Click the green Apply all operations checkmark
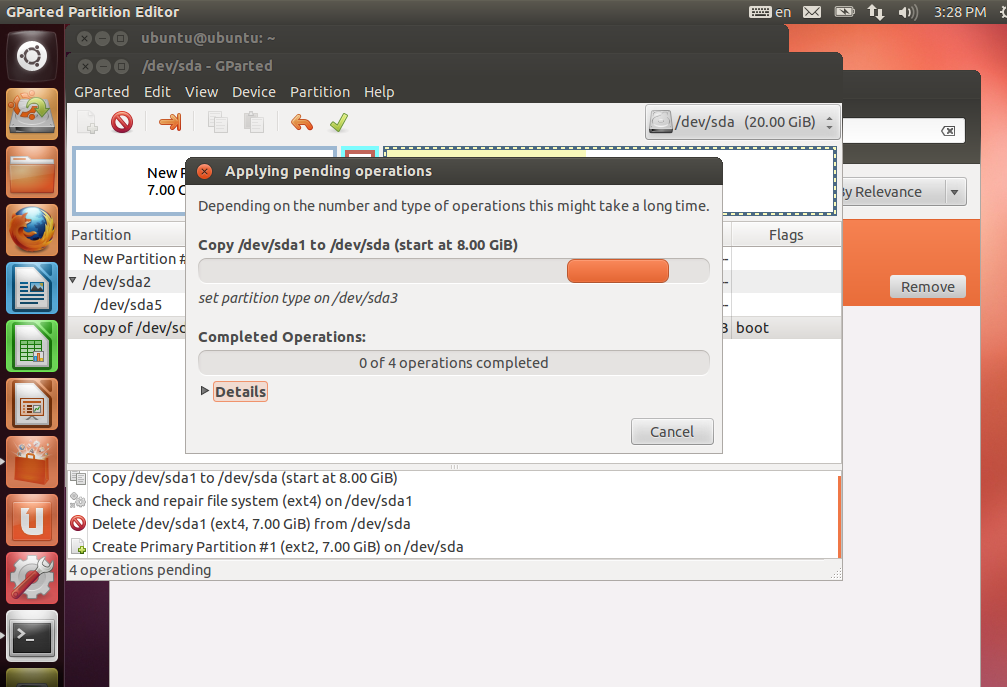The width and height of the screenshot is (1007, 687). click(338, 122)
